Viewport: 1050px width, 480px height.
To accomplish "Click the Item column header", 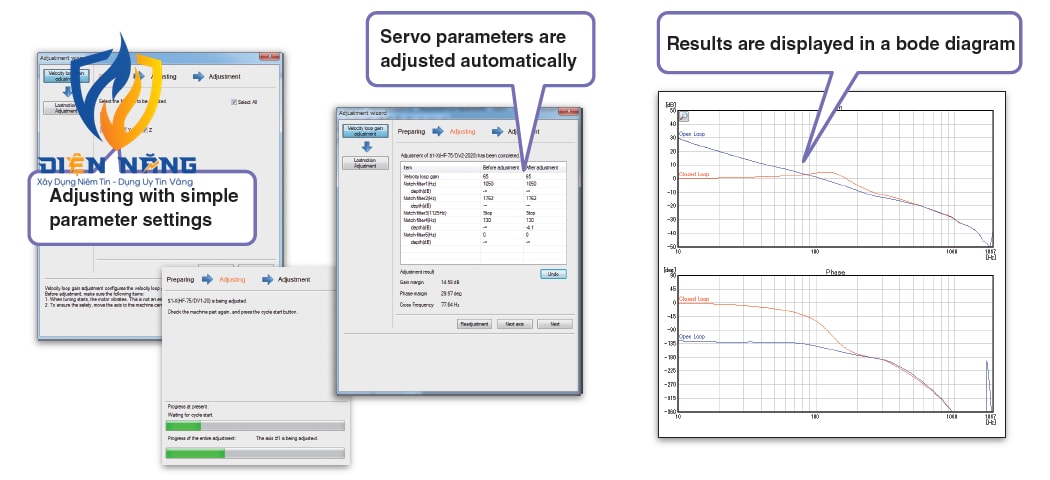I will [x=441, y=167].
